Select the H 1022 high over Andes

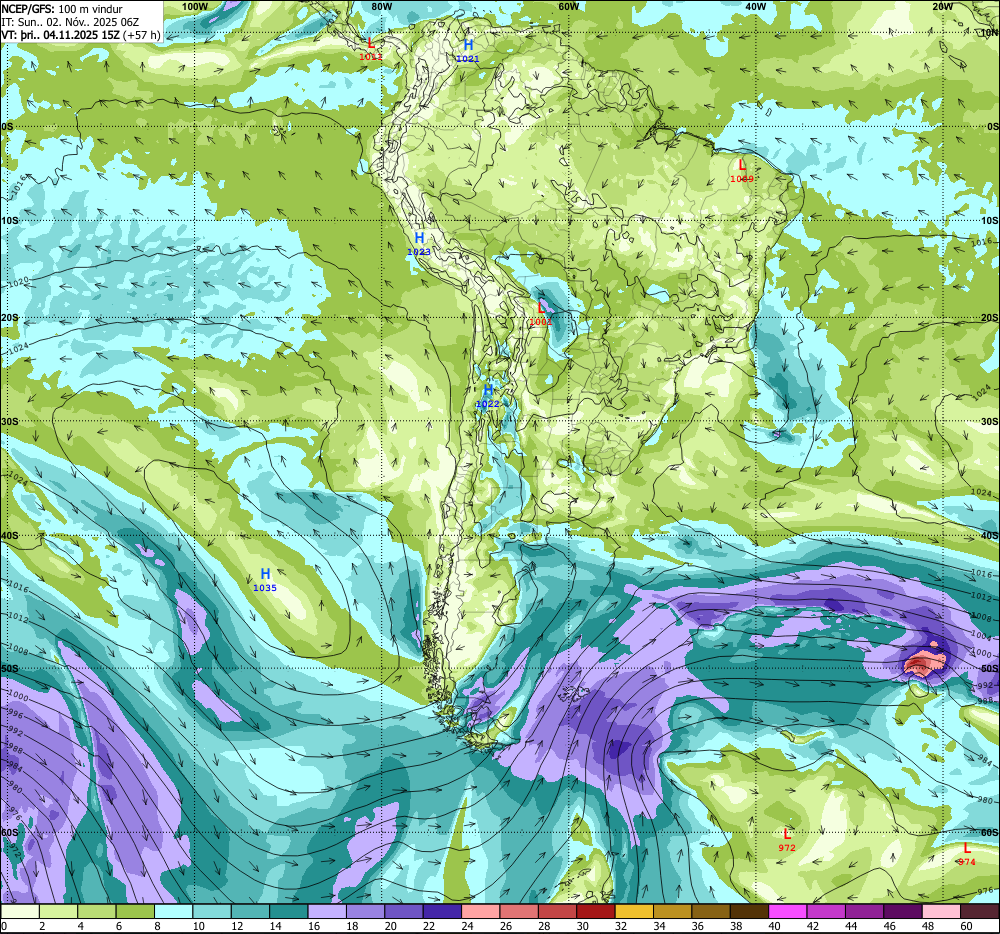pyautogui.click(x=488, y=396)
